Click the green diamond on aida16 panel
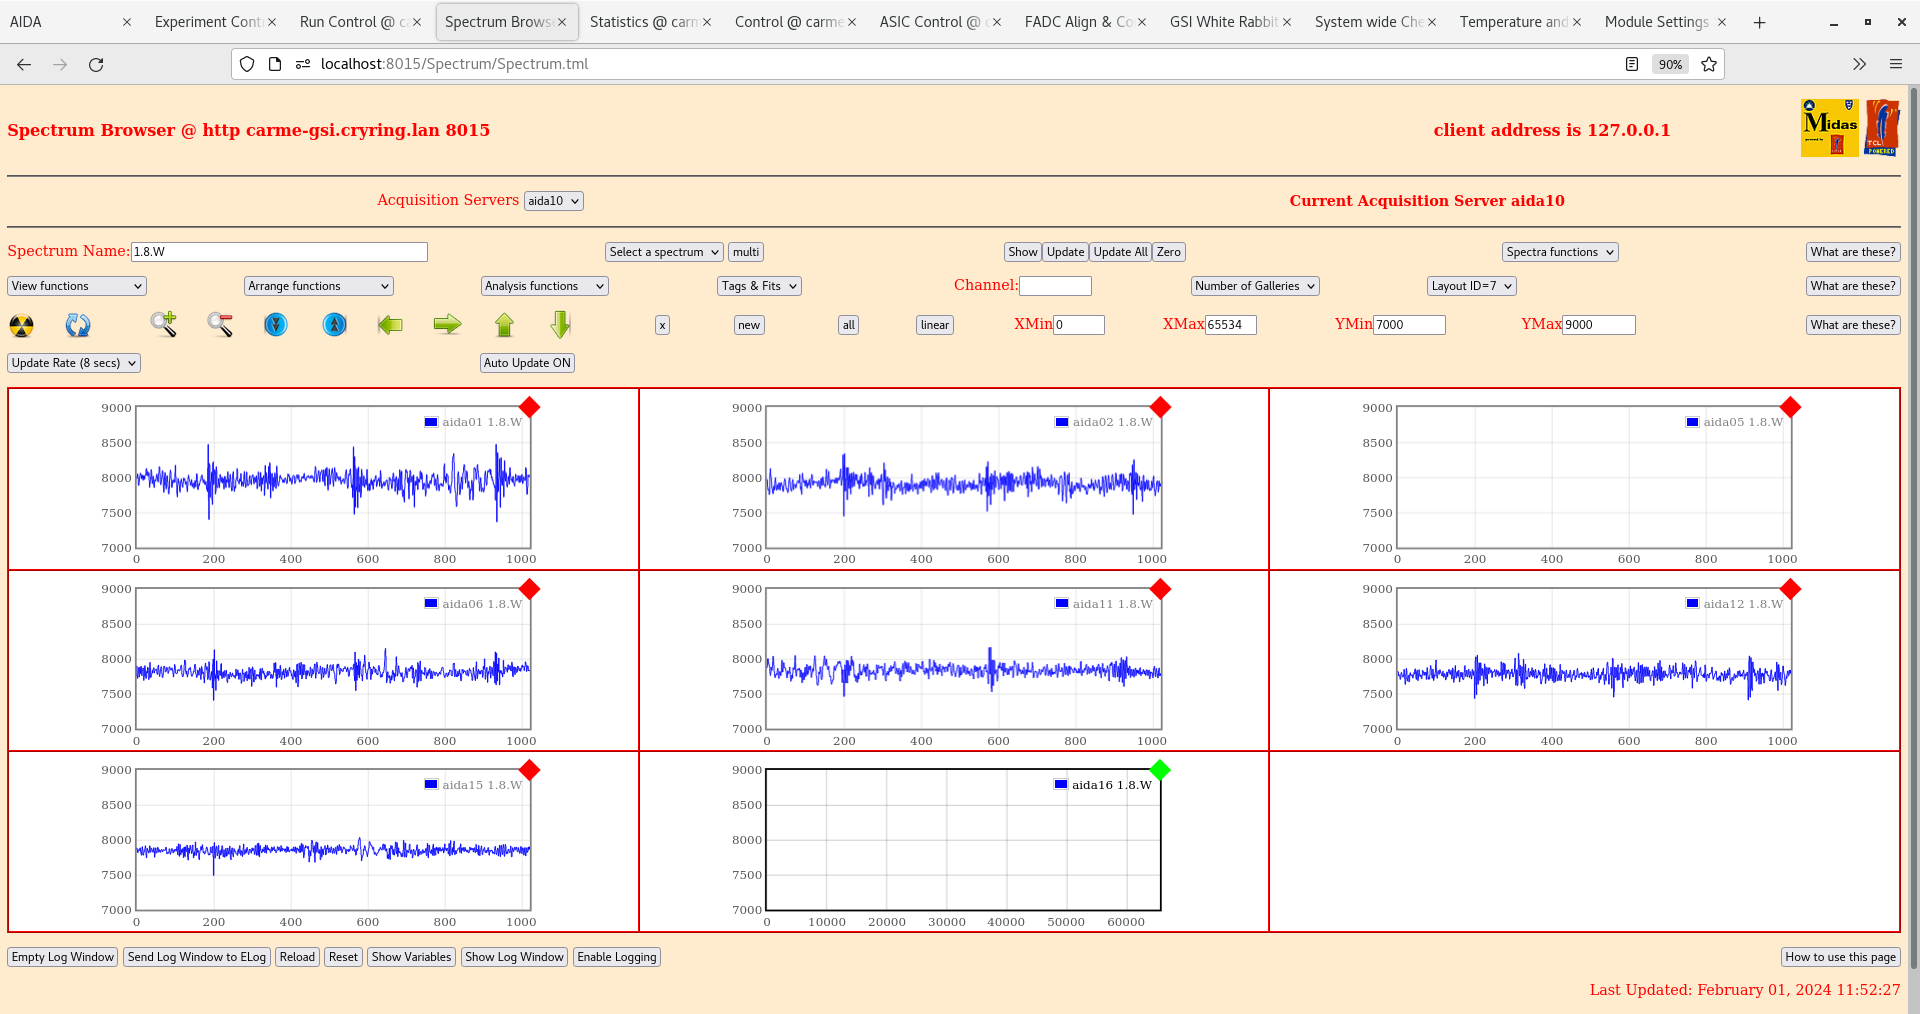Image resolution: width=1920 pixels, height=1014 pixels. click(1159, 770)
